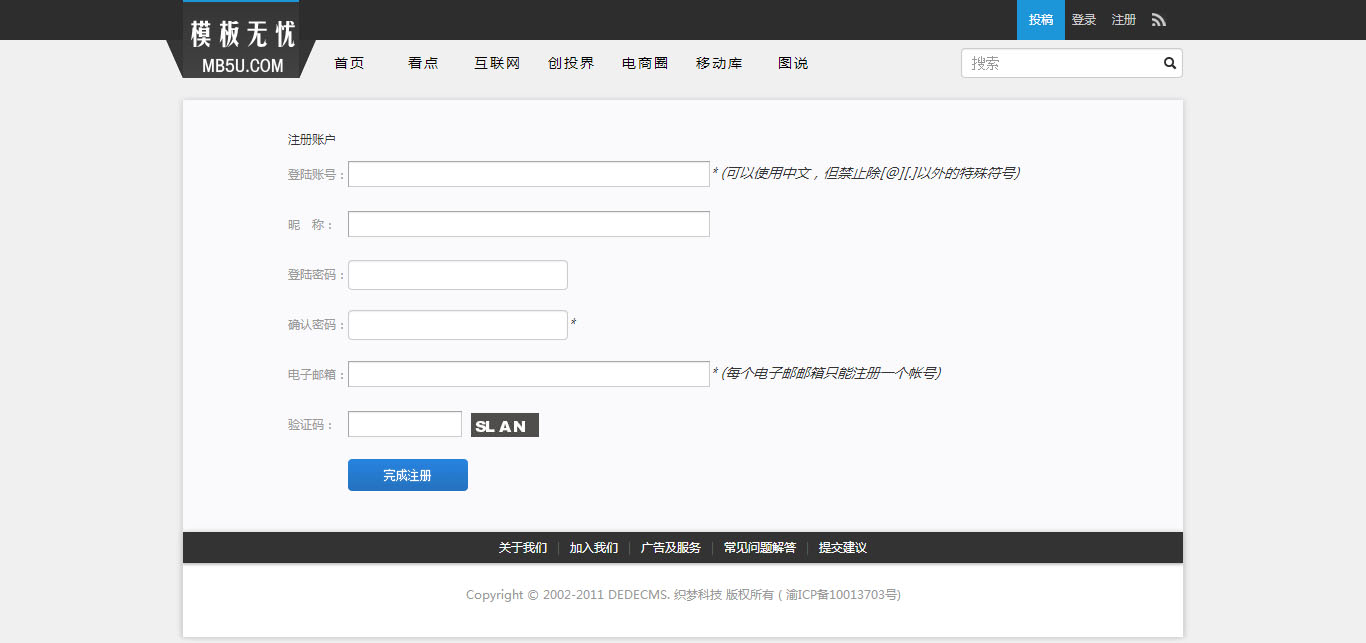
Task: Click into the 电子邮箱 text box
Action: click(x=528, y=374)
